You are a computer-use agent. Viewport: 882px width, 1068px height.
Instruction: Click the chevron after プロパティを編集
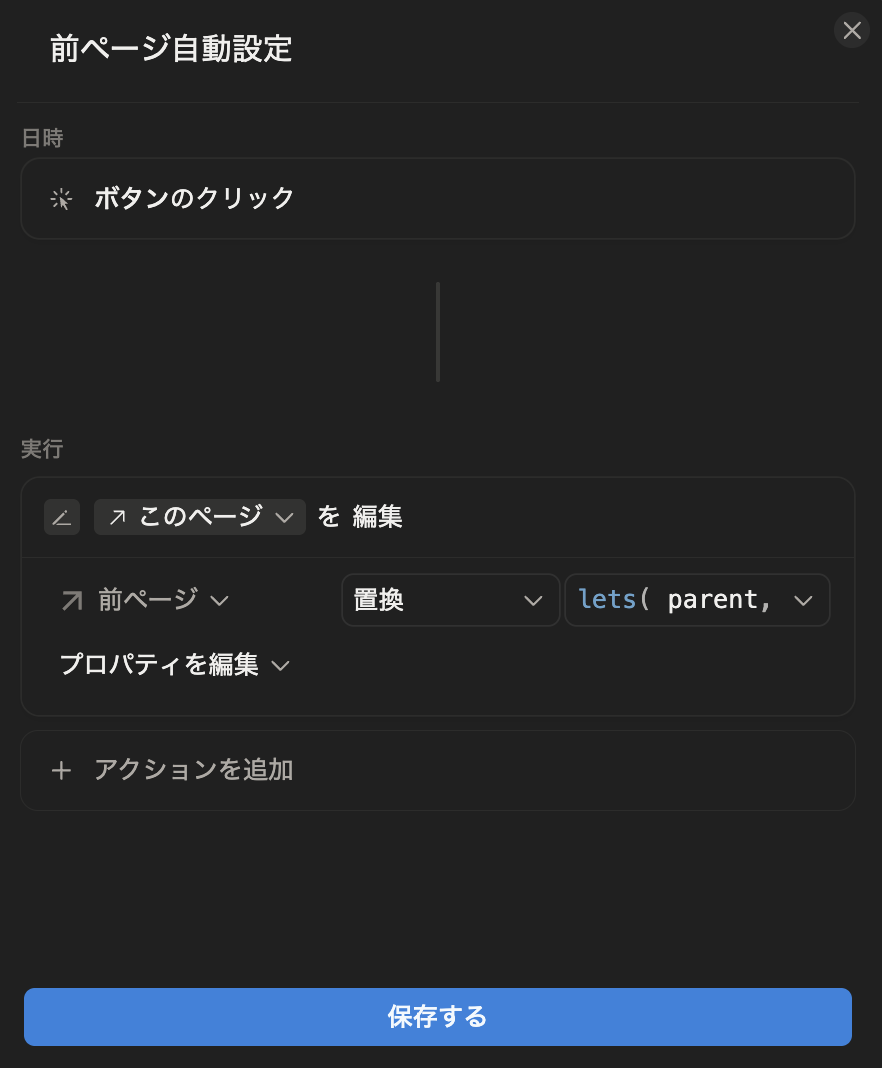(281, 665)
